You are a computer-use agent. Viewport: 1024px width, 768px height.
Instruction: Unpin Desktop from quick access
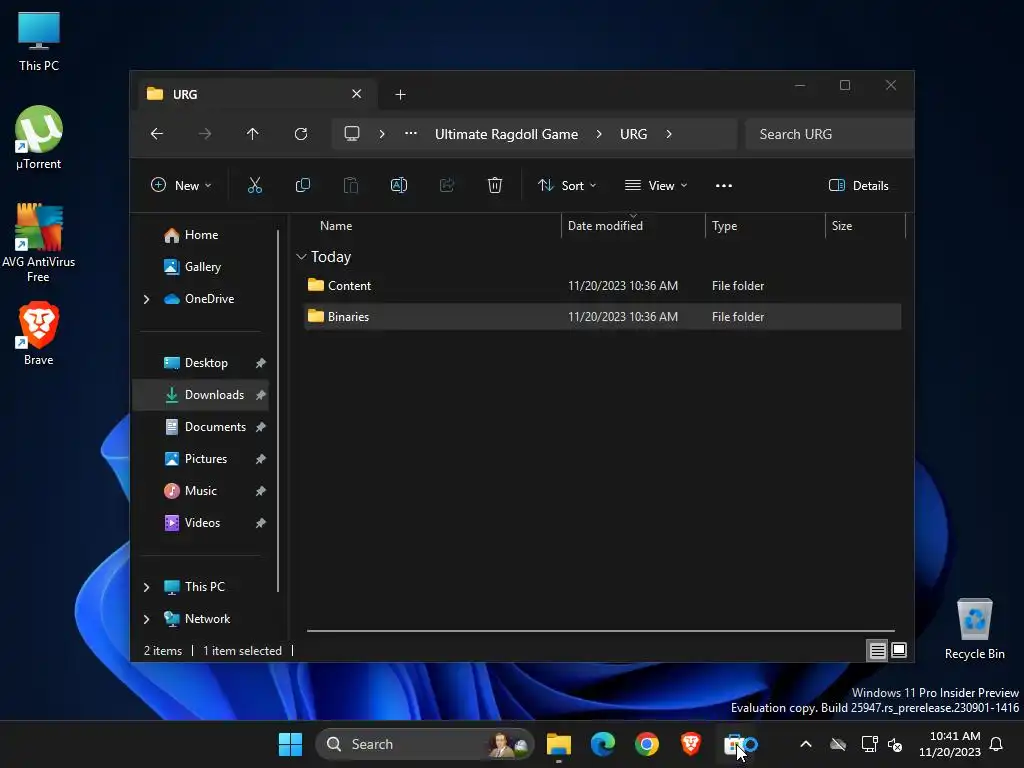click(261, 363)
